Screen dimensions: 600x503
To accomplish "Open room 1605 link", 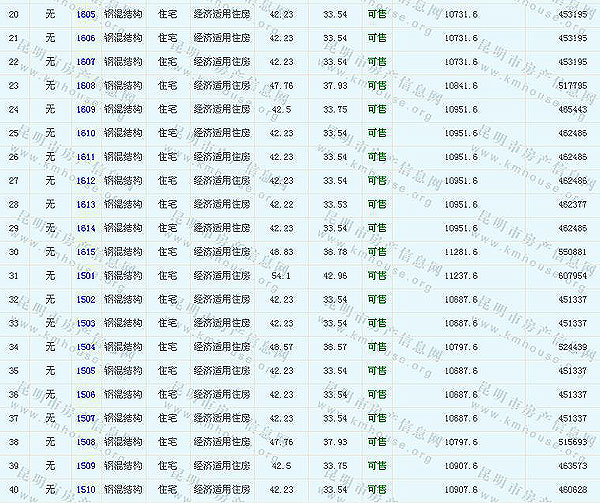I will (86, 14).
